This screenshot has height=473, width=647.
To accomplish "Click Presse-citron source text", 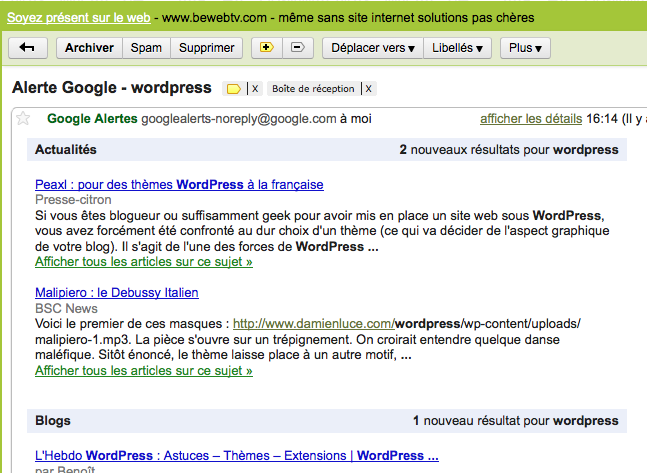I will coord(73,200).
